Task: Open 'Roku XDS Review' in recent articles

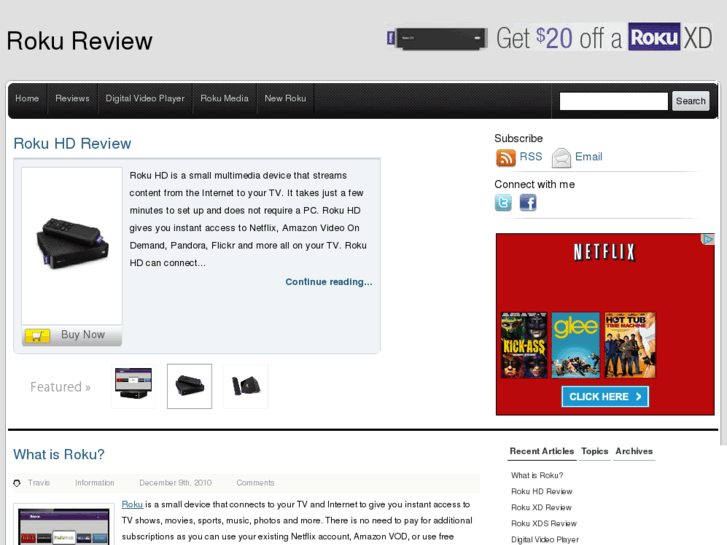Action: pos(543,523)
